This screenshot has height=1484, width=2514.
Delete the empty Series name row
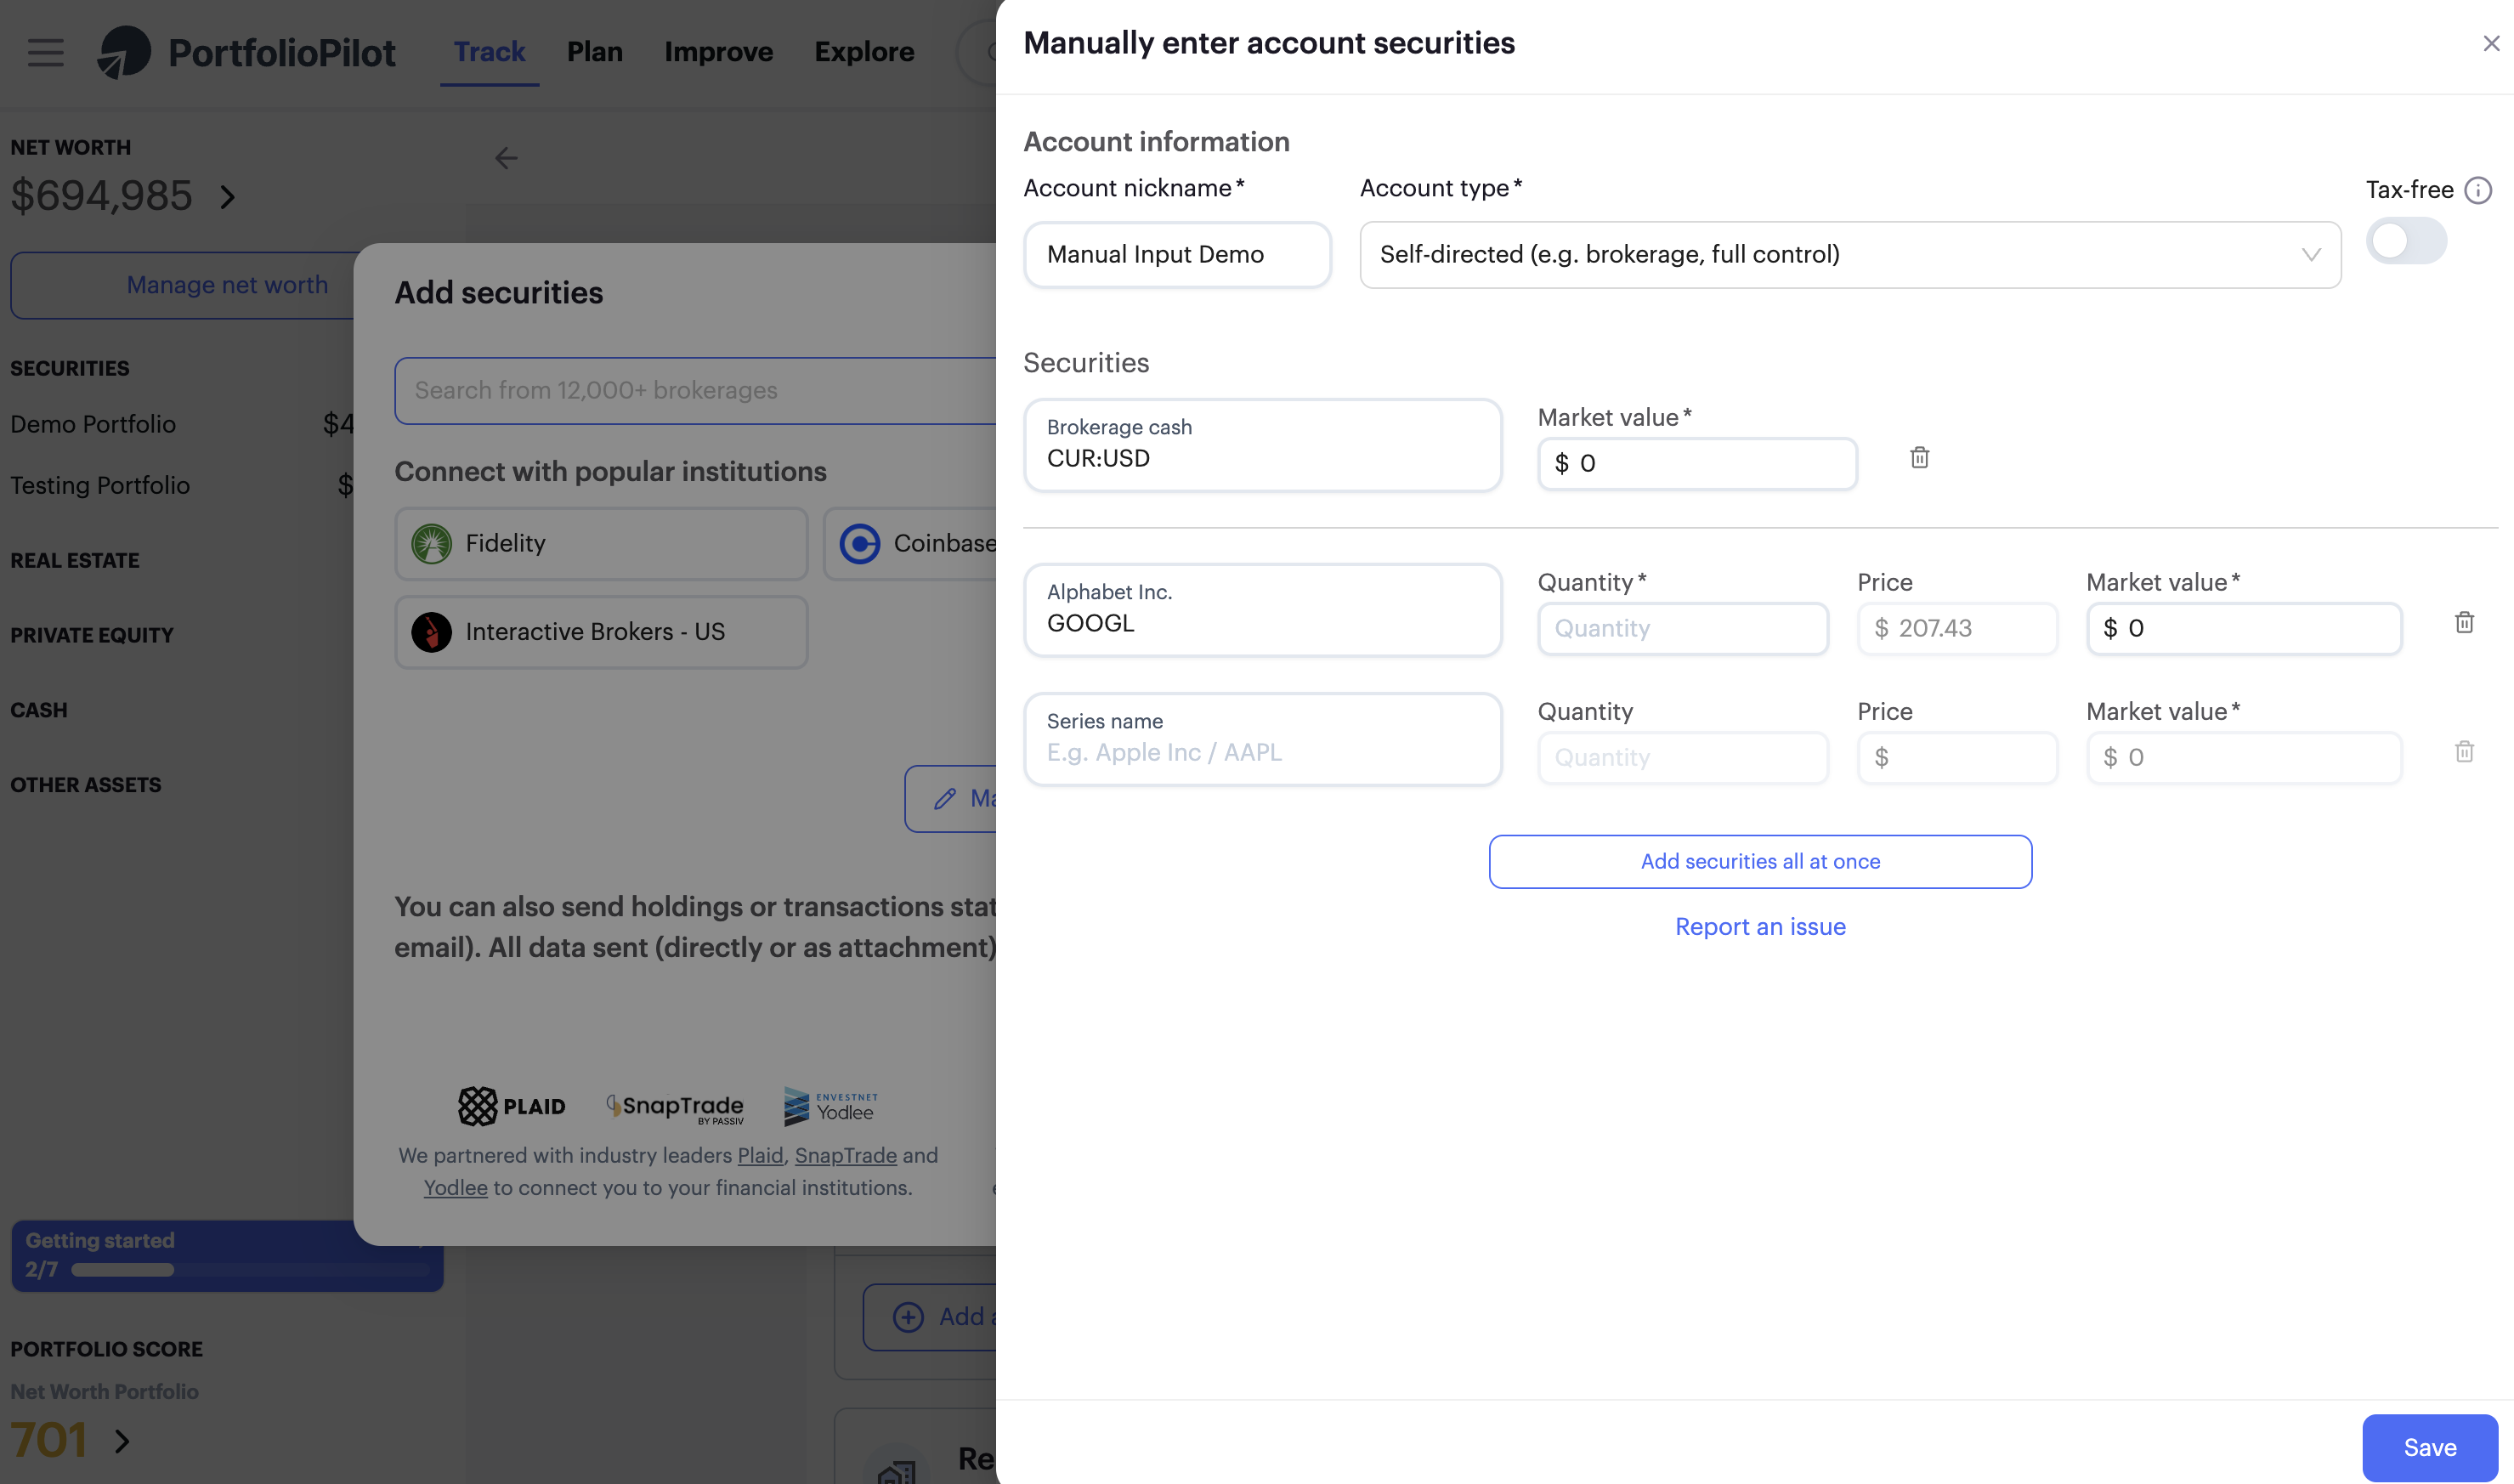click(2463, 751)
